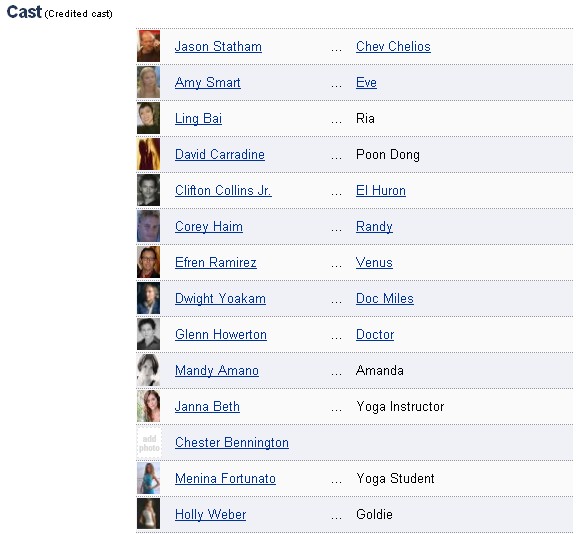Open the Menina Fortunato actor link
Image resolution: width=576 pixels, height=534 pixels.
coord(225,479)
